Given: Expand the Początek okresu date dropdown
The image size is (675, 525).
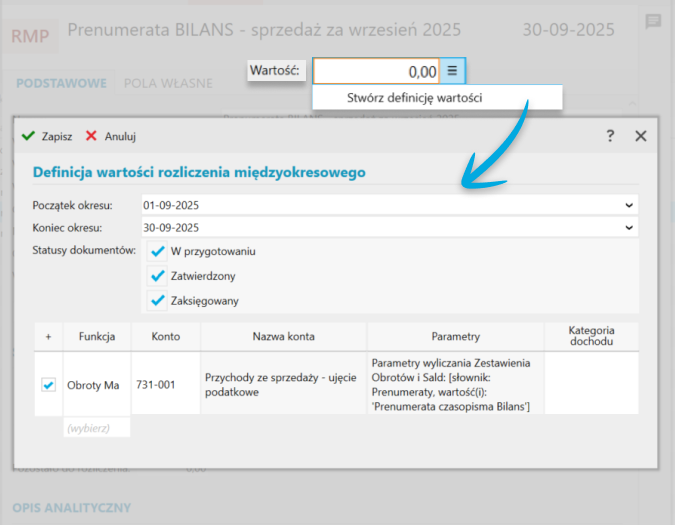Looking at the screenshot, I should (628, 205).
